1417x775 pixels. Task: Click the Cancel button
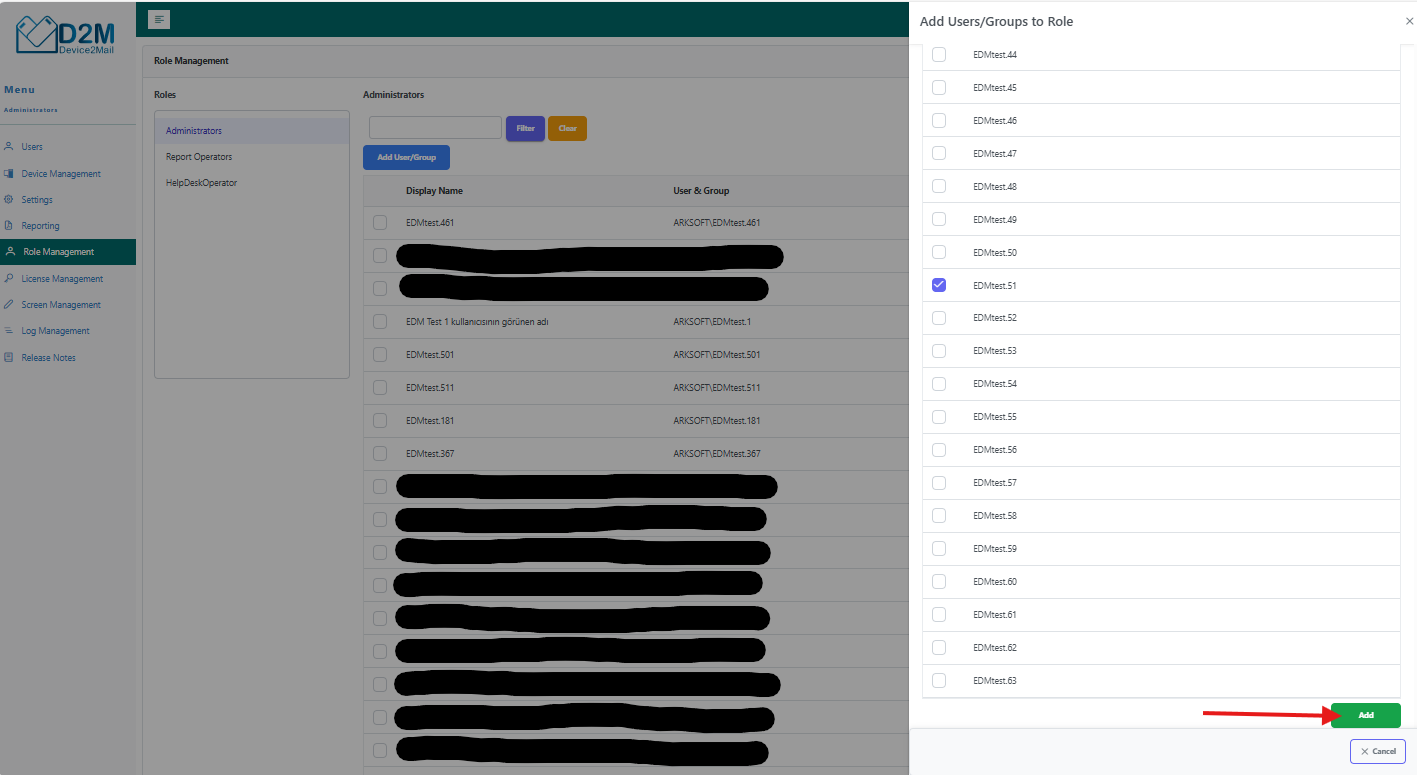click(x=1377, y=751)
